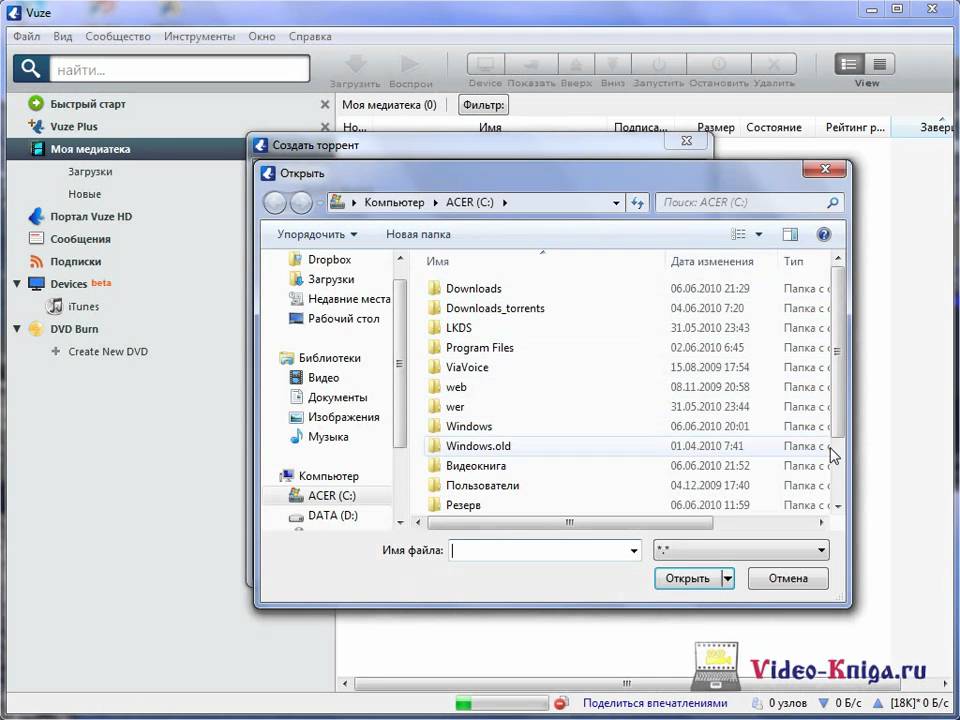Select iTunes under Devices
The width and height of the screenshot is (960, 720).
pos(83,306)
